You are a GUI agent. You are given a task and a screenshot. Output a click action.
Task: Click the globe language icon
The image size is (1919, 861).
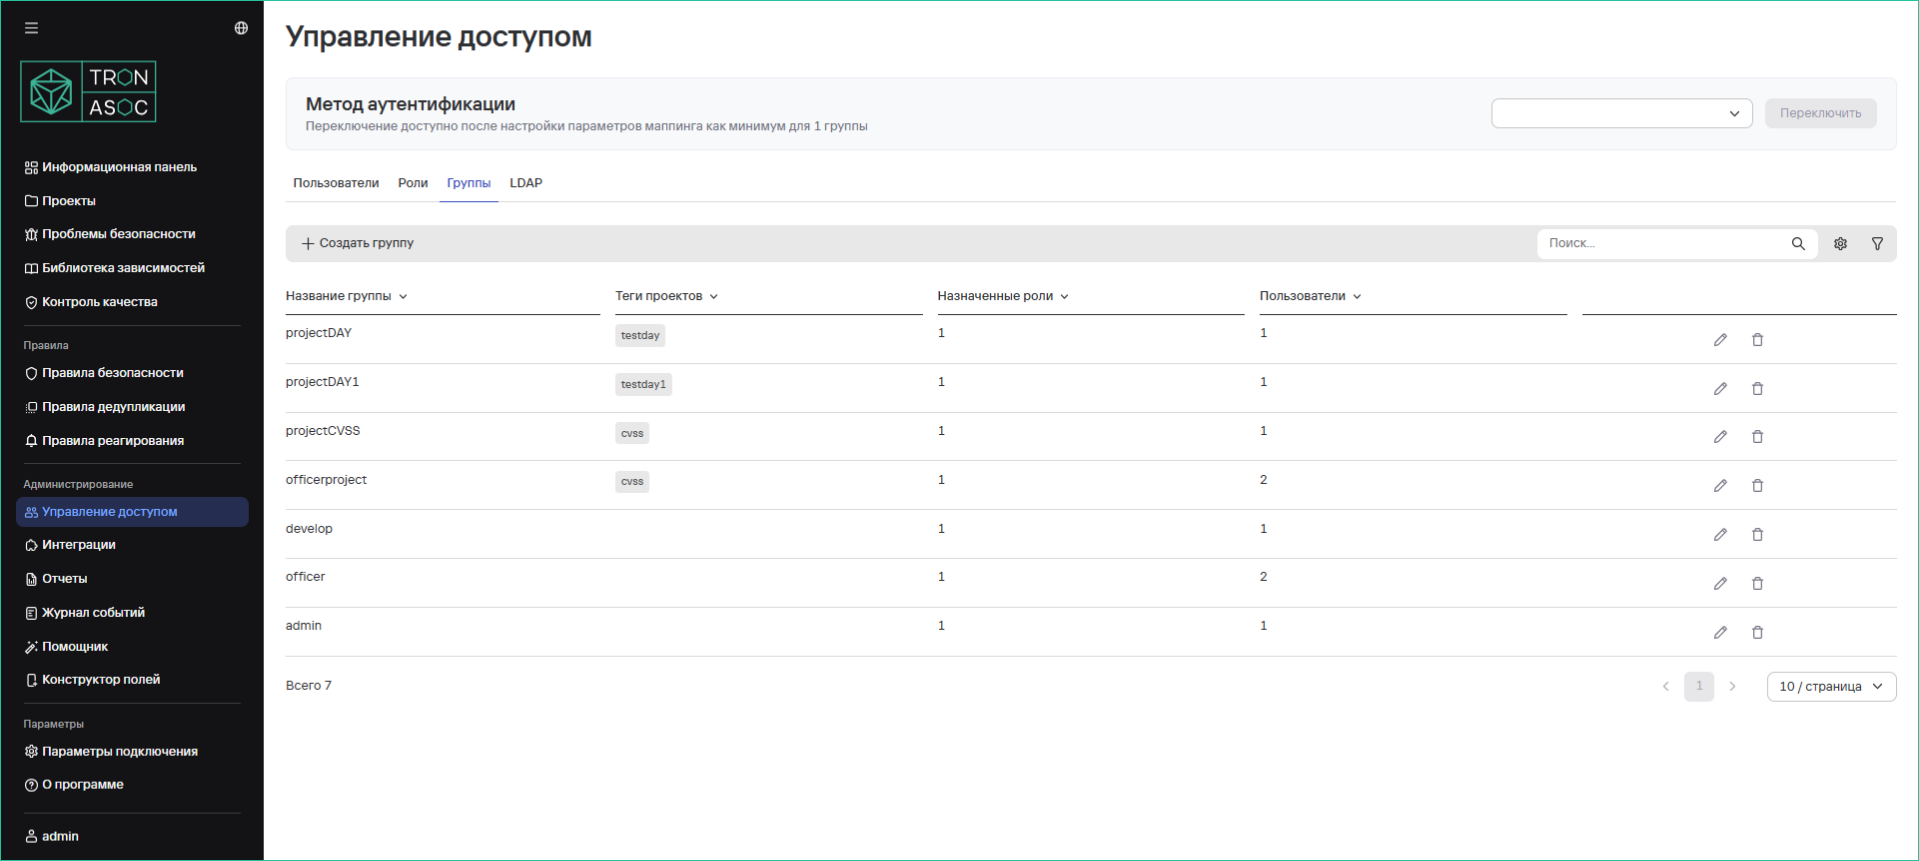(241, 28)
